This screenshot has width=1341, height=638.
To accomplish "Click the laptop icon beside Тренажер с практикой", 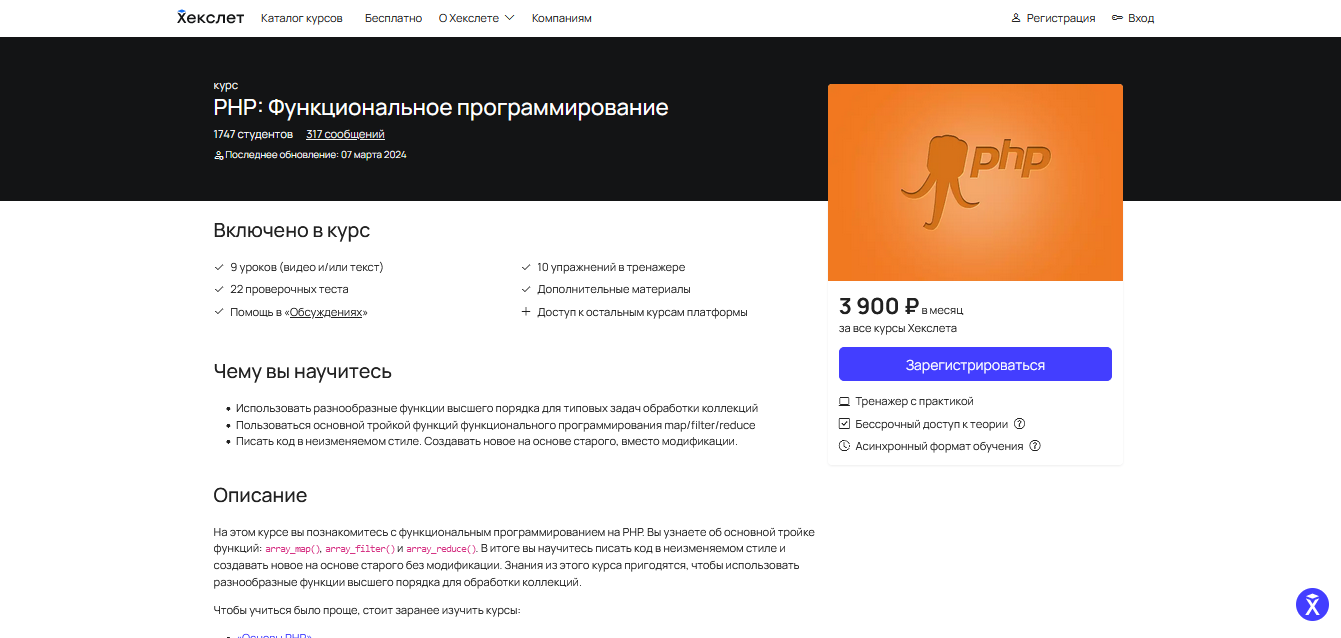I will pos(844,401).
